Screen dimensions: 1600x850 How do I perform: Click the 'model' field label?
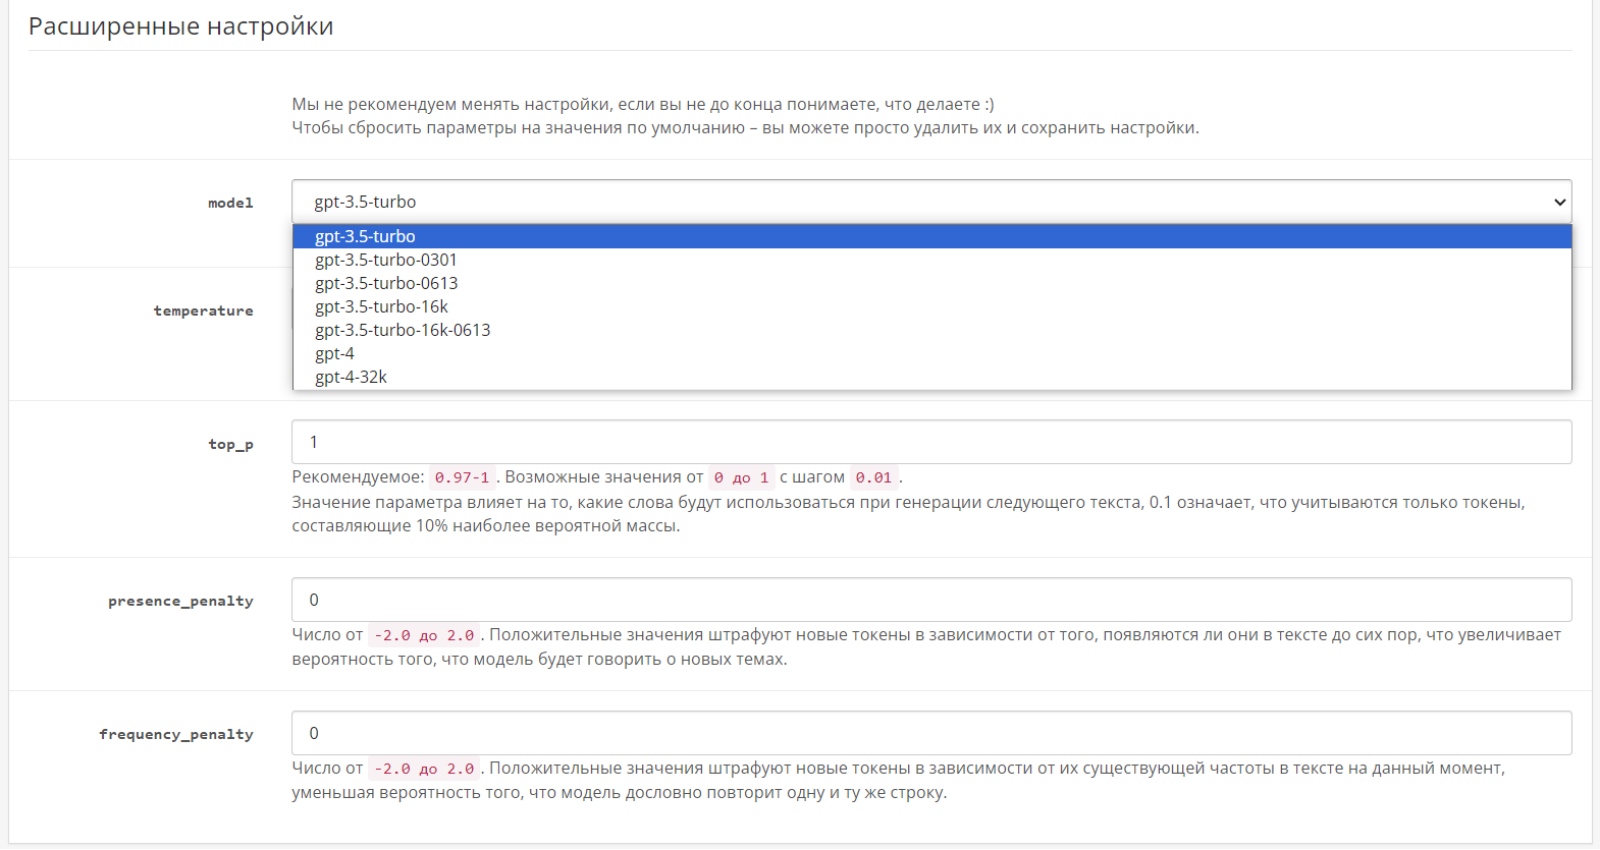pos(231,203)
